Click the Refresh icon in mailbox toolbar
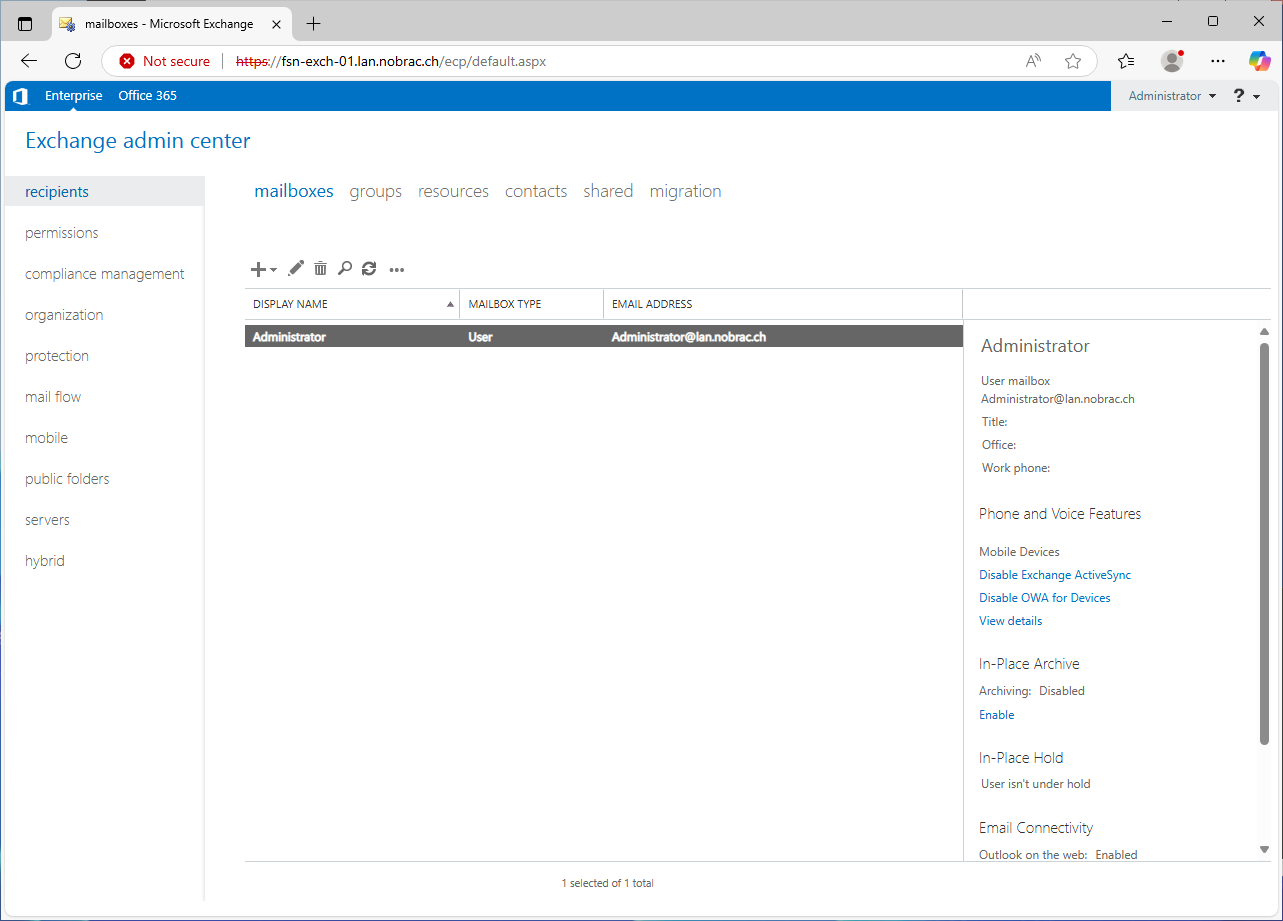Viewport: 1283px width, 921px height. 369,268
